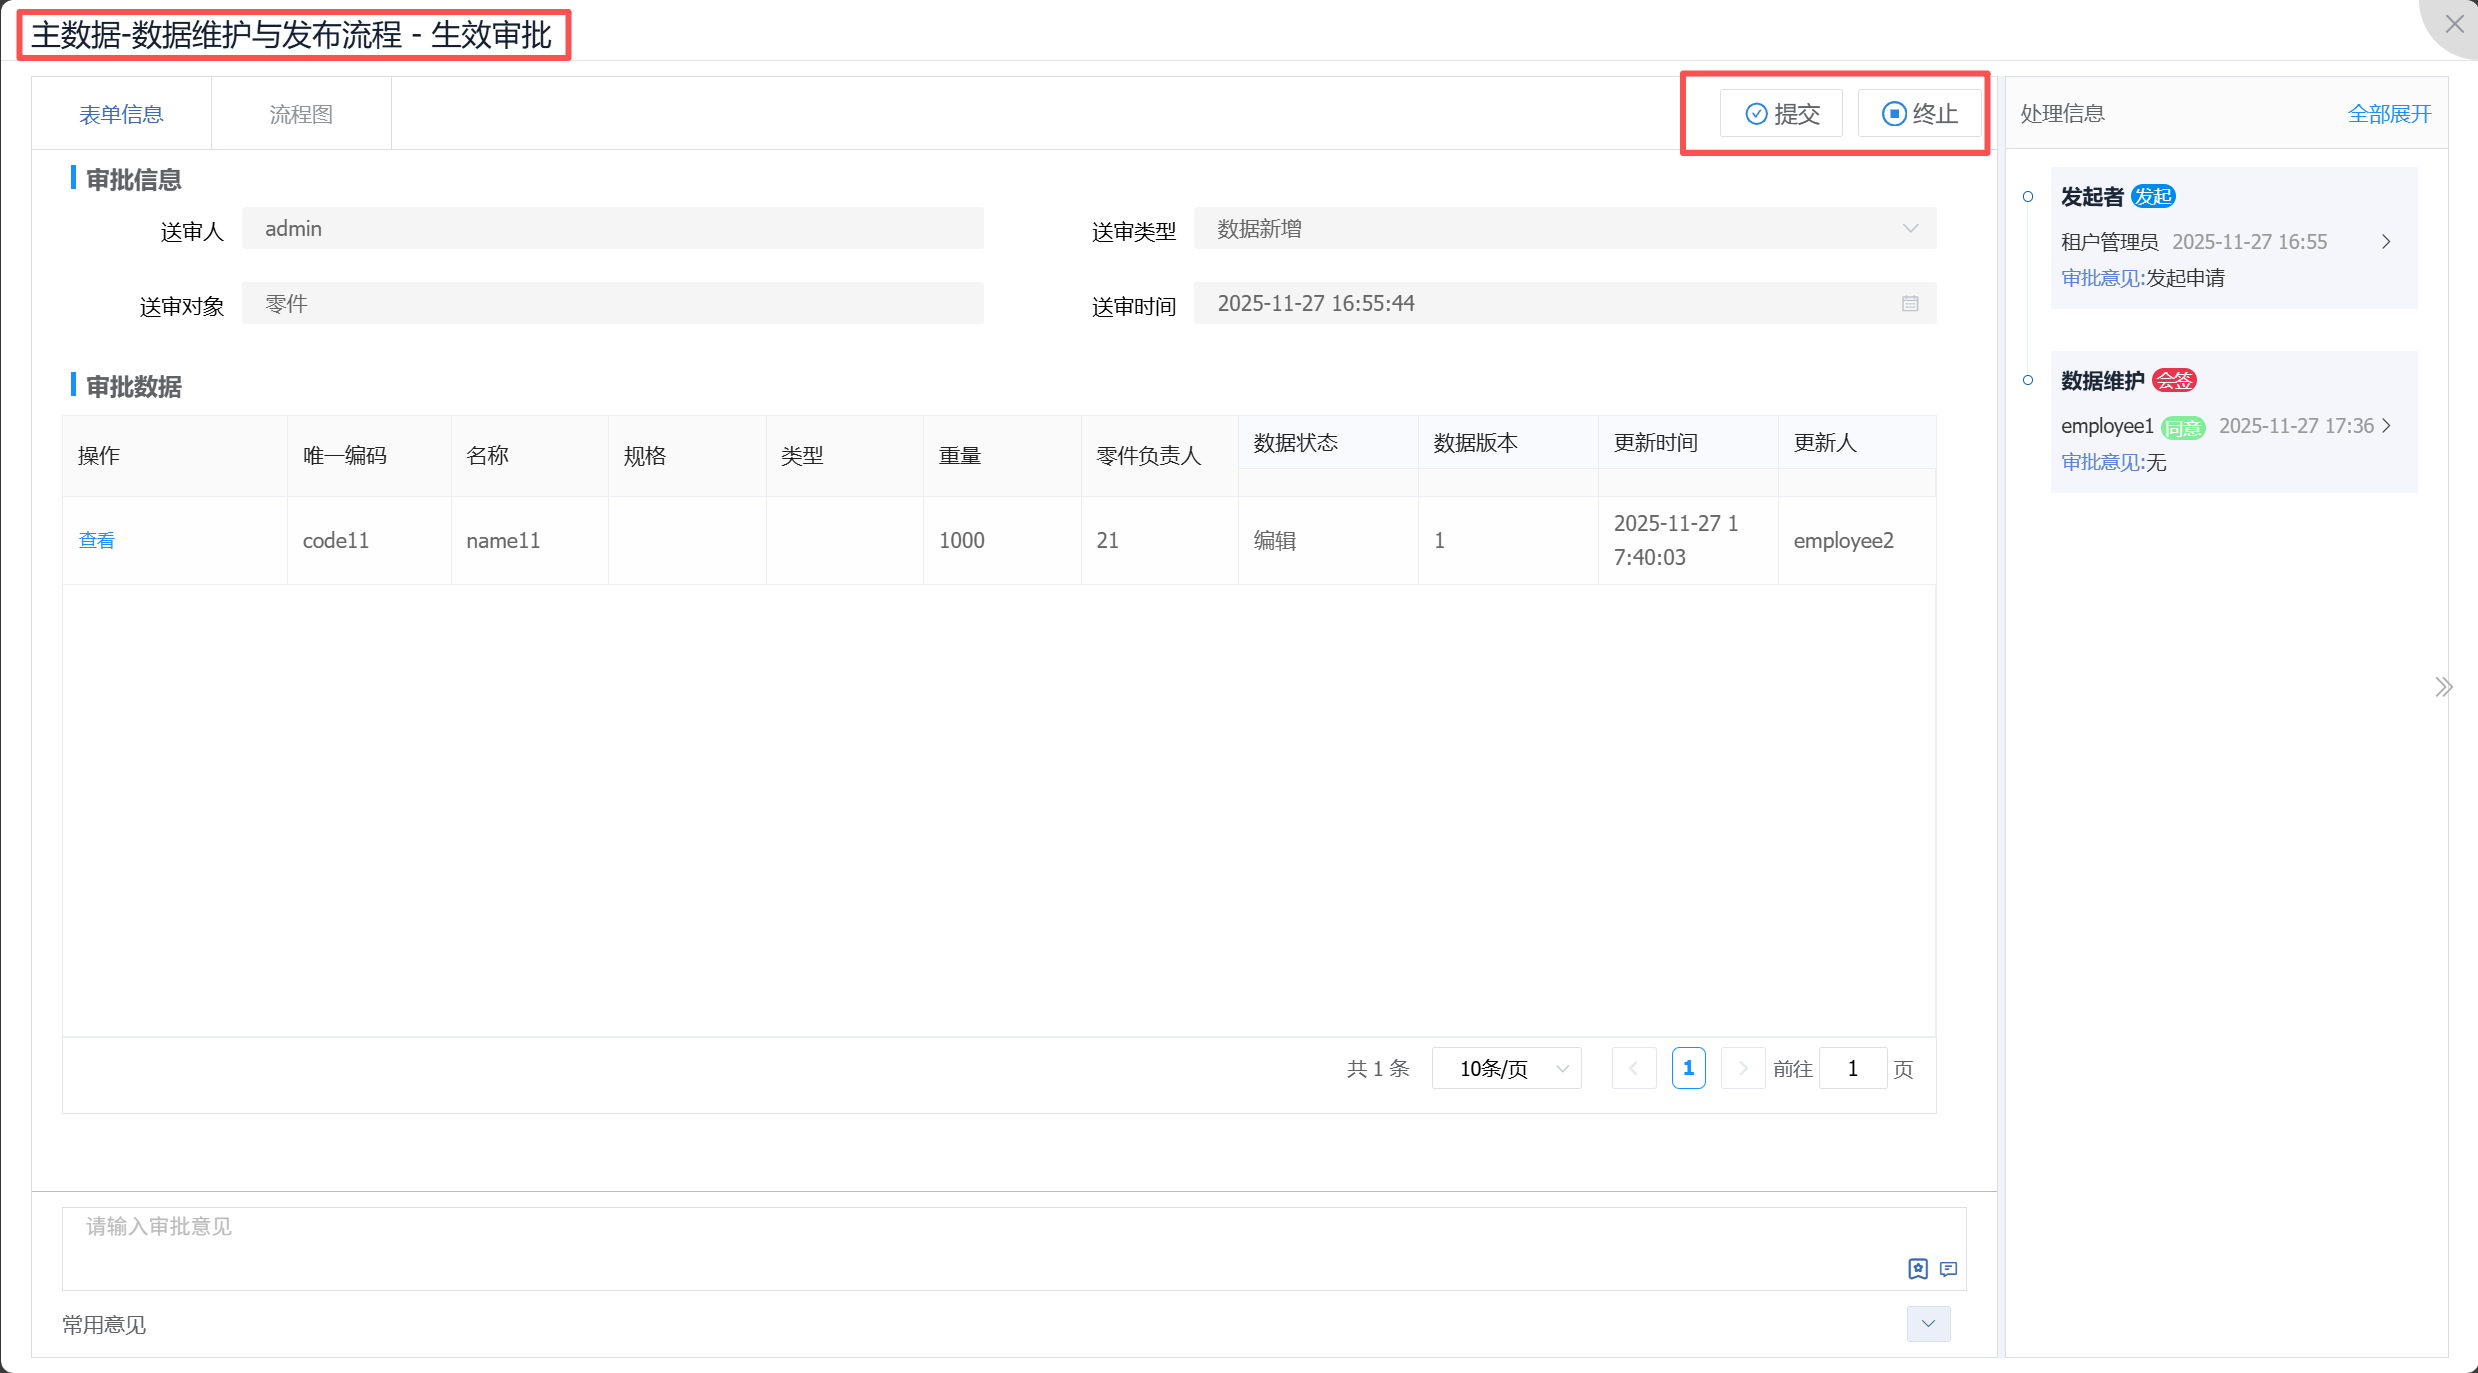Screen dimensions: 2478x1373
Task: Click the comment icon beside opinion box
Action: pos(1948,1269)
